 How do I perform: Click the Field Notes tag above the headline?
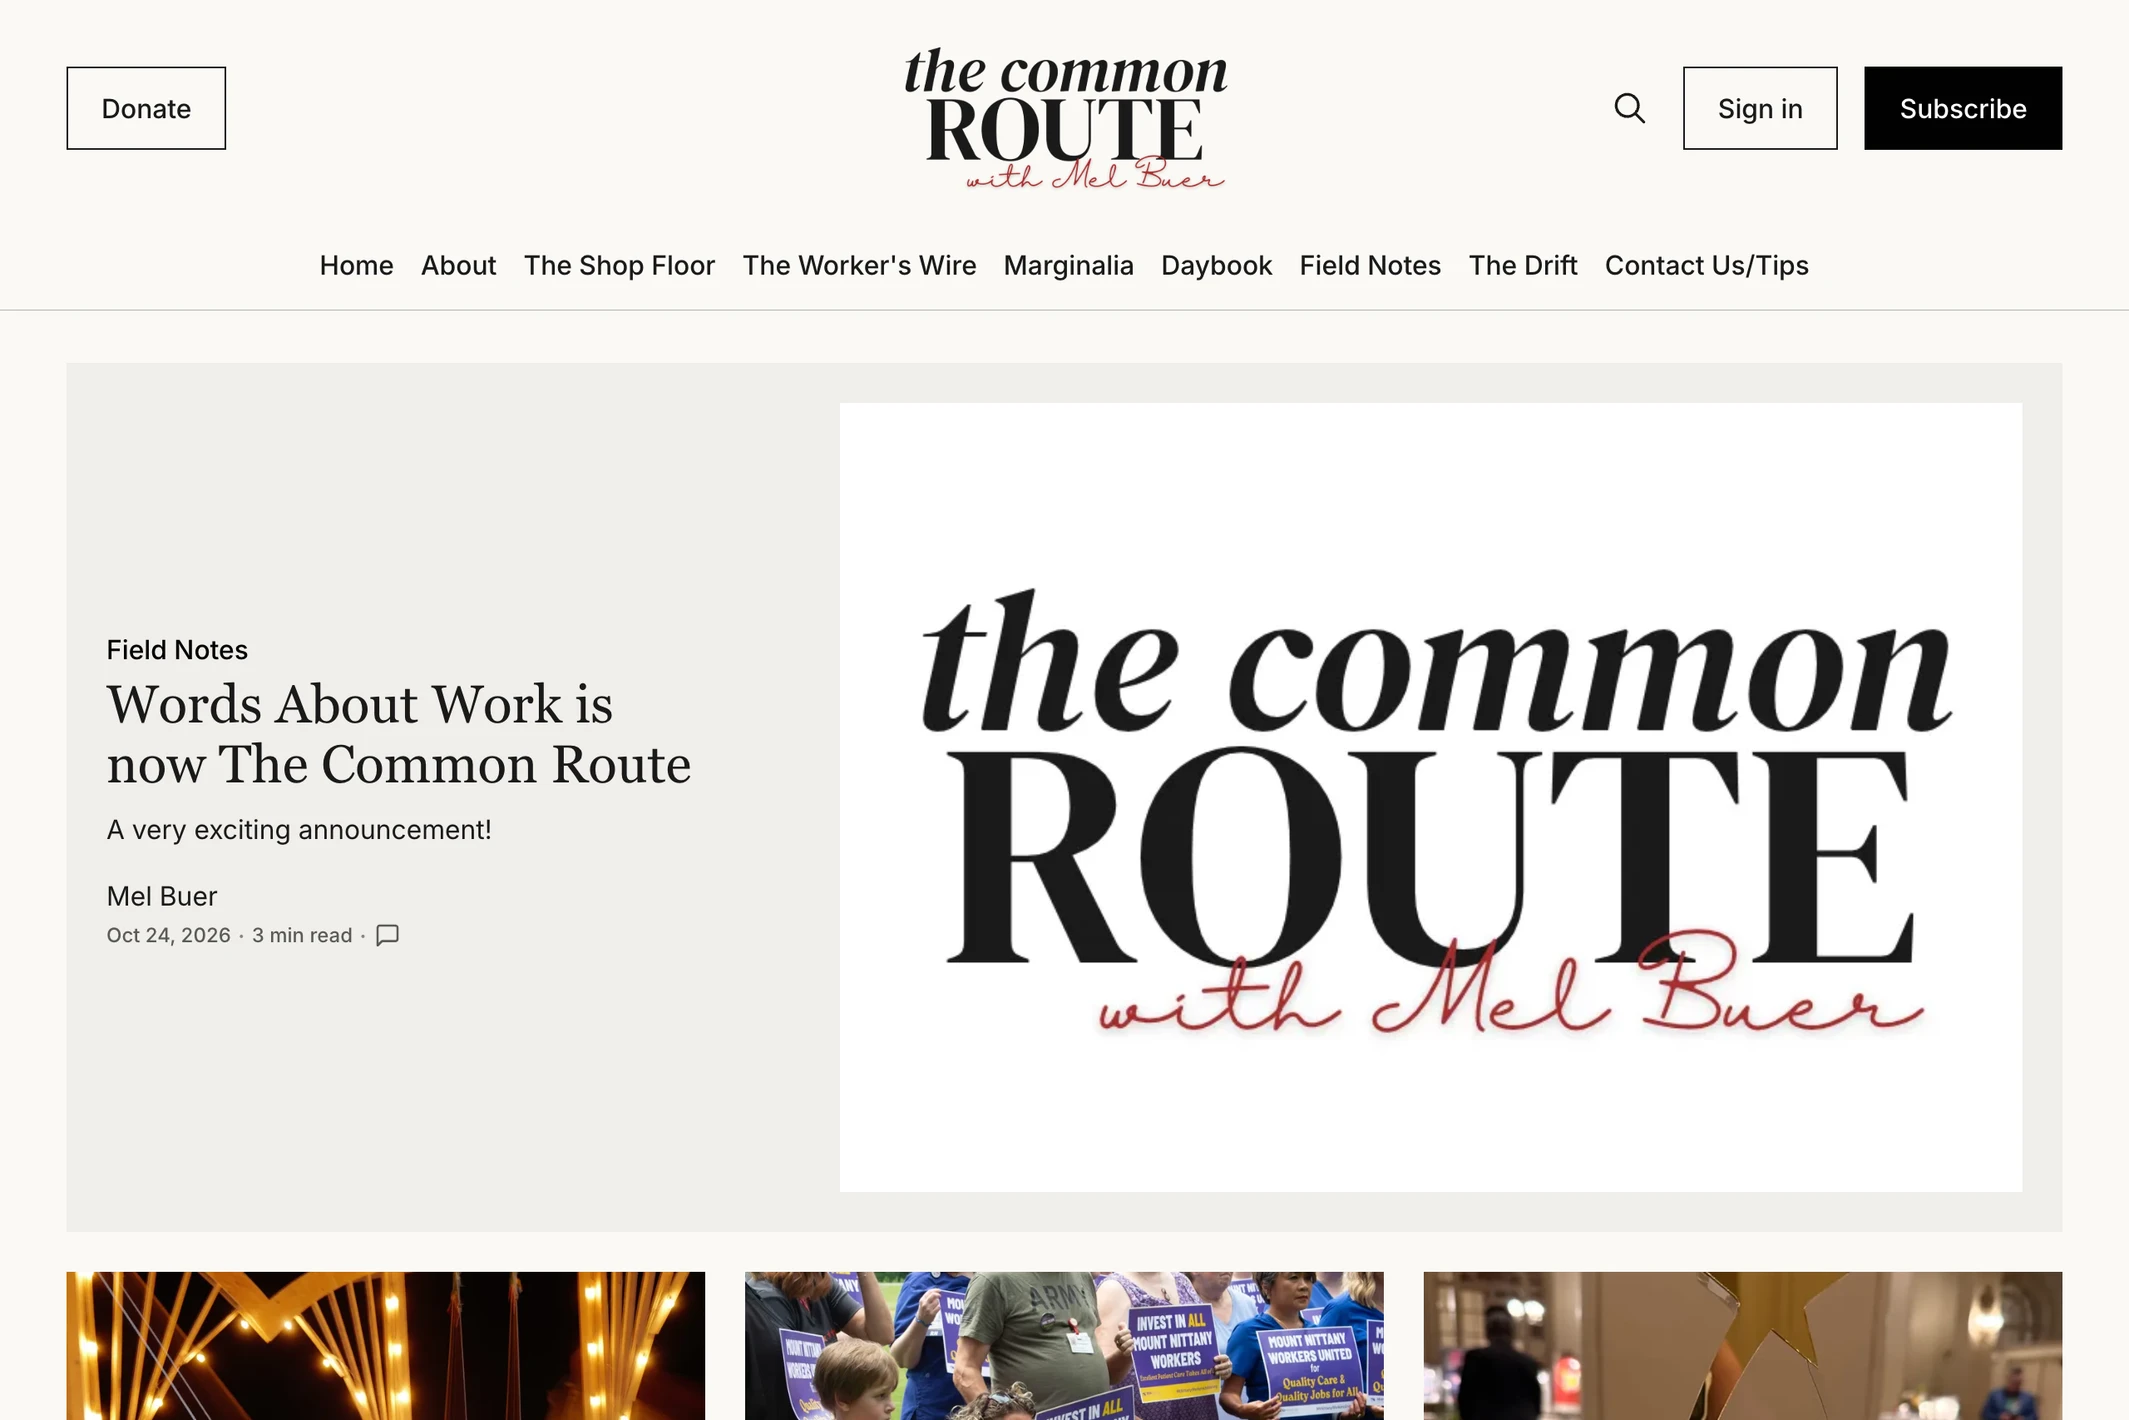pos(177,650)
